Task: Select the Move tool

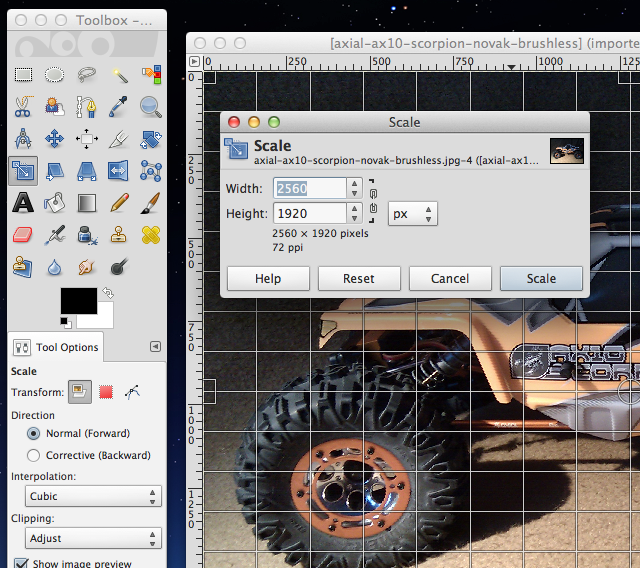Action: click(55, 139)
